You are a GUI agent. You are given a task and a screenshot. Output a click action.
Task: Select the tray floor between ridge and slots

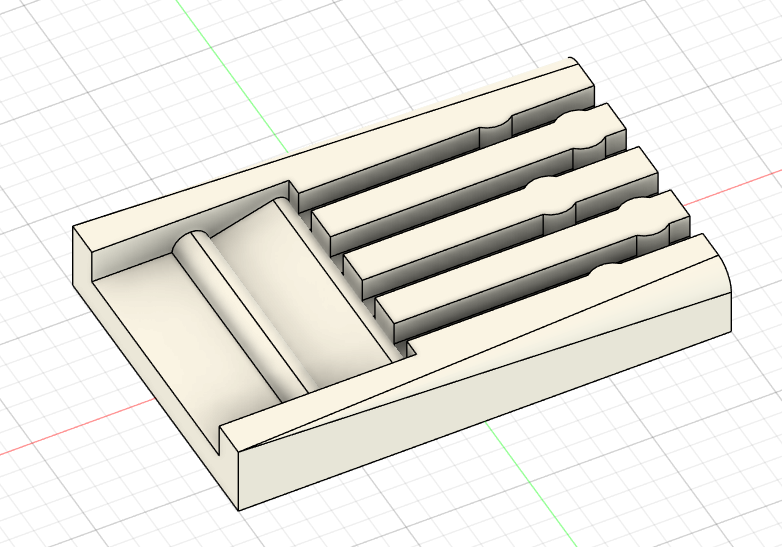[x=304, y=294]
